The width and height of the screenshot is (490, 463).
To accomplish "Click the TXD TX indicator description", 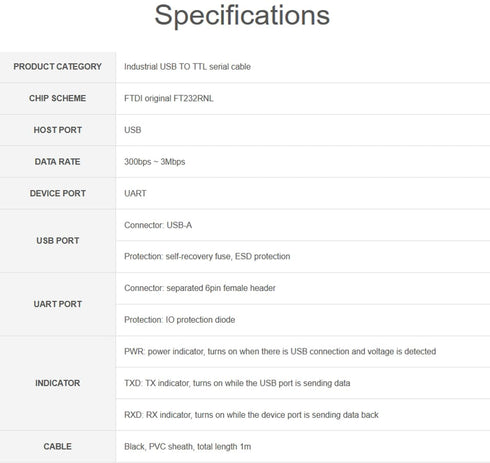I will (x=237, y=383).
